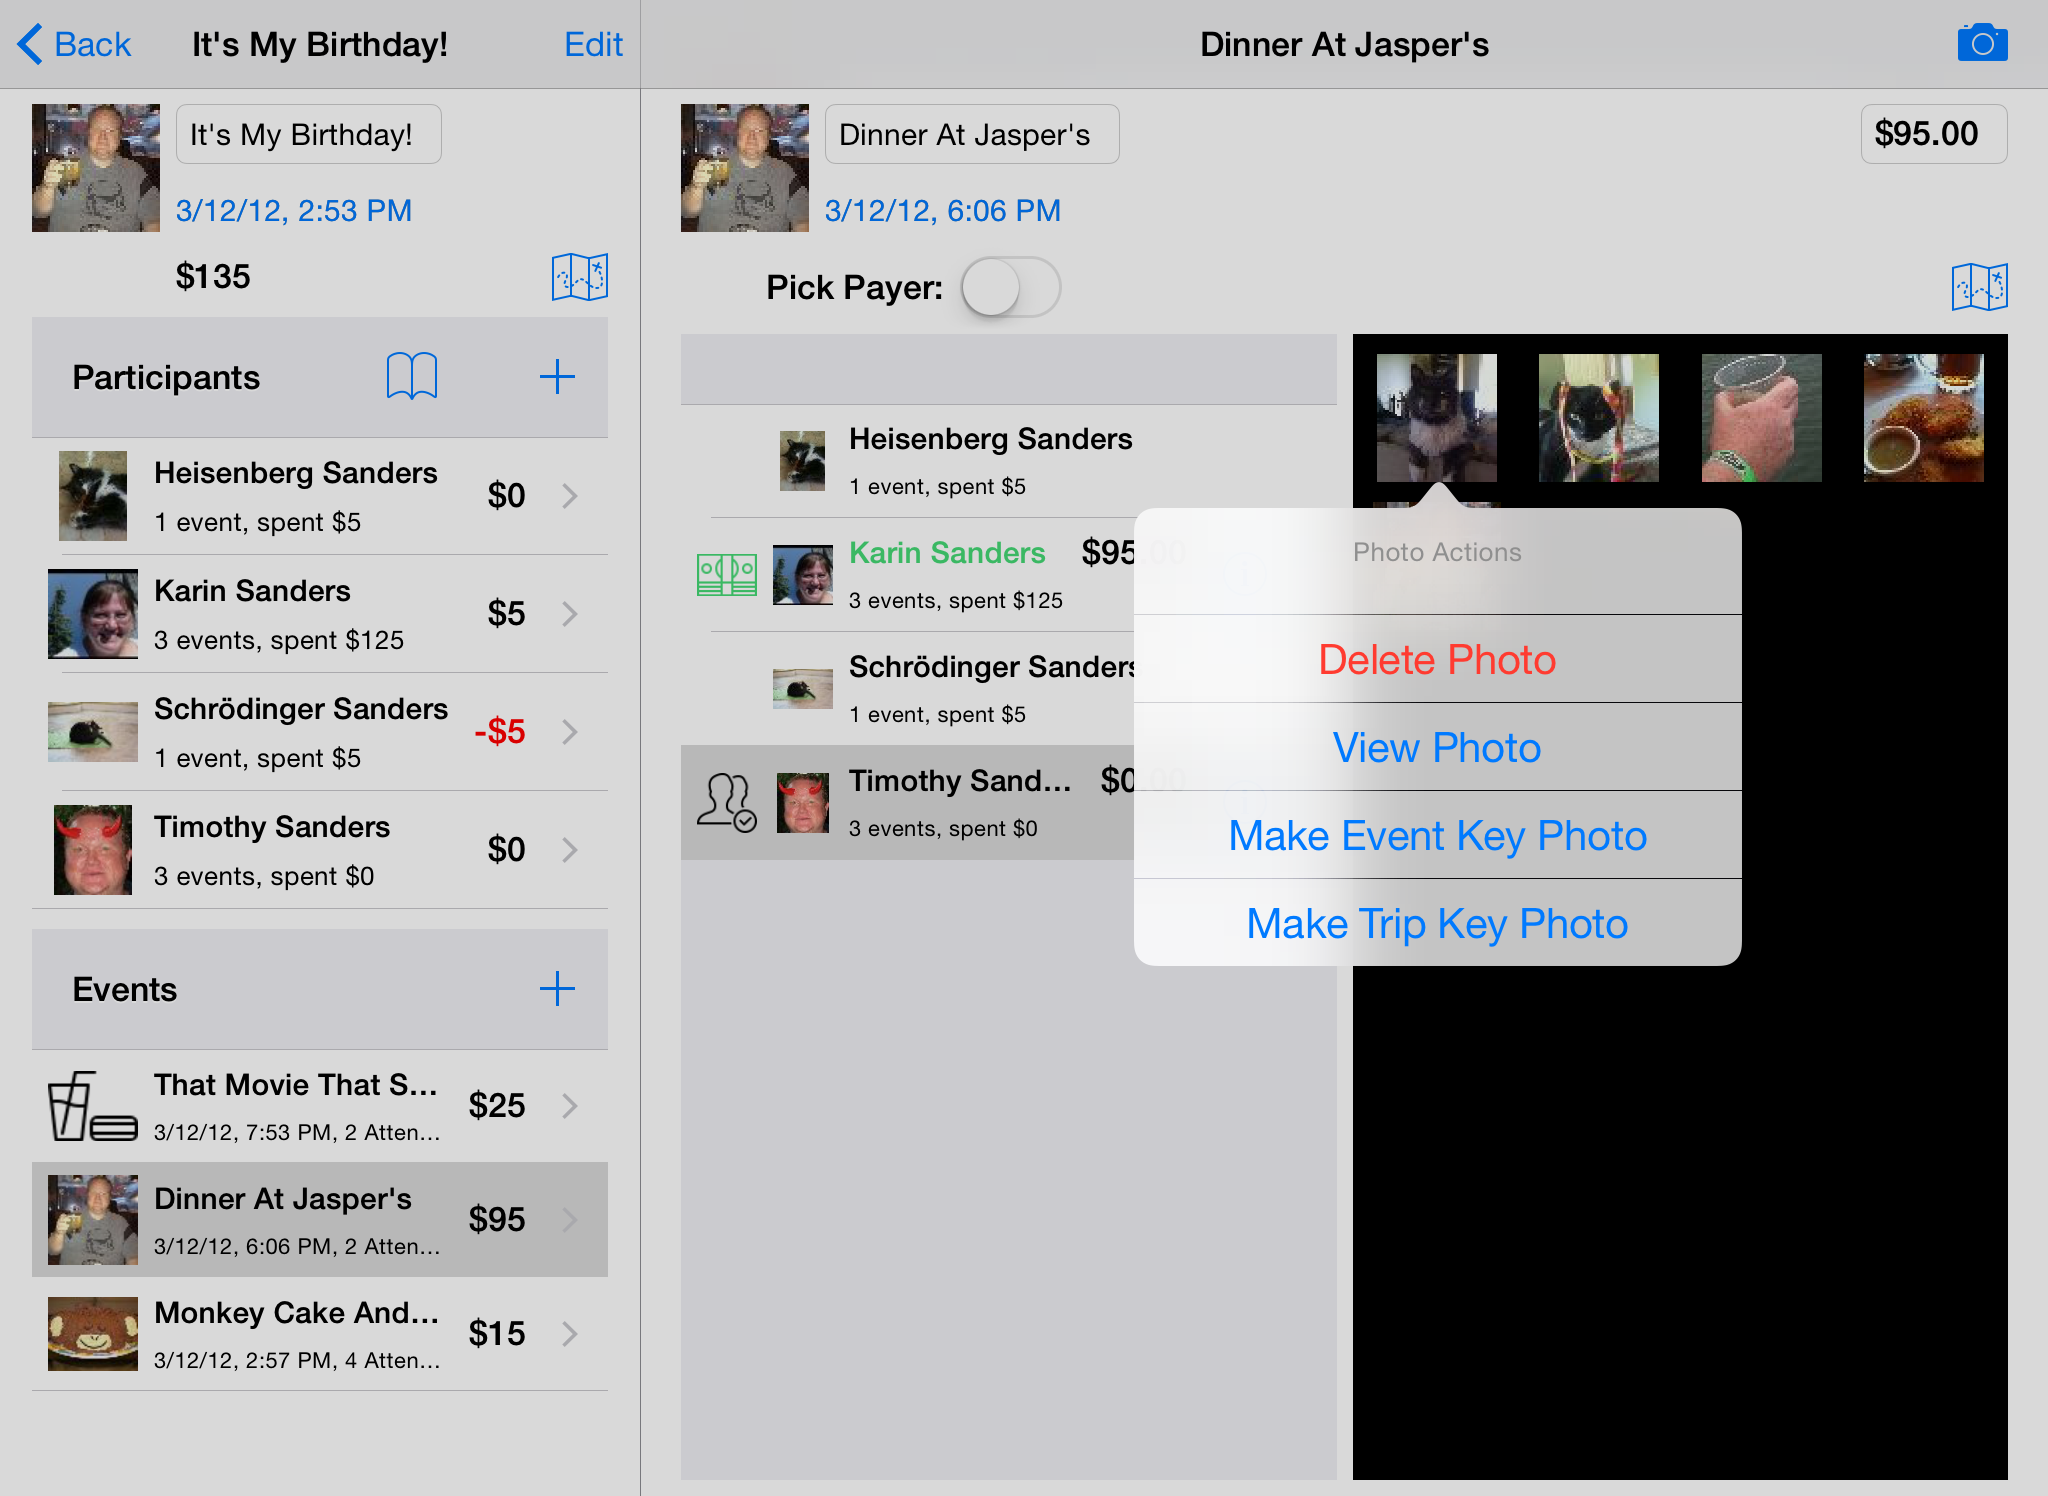Tap the $135 trip total

point(213,276)
